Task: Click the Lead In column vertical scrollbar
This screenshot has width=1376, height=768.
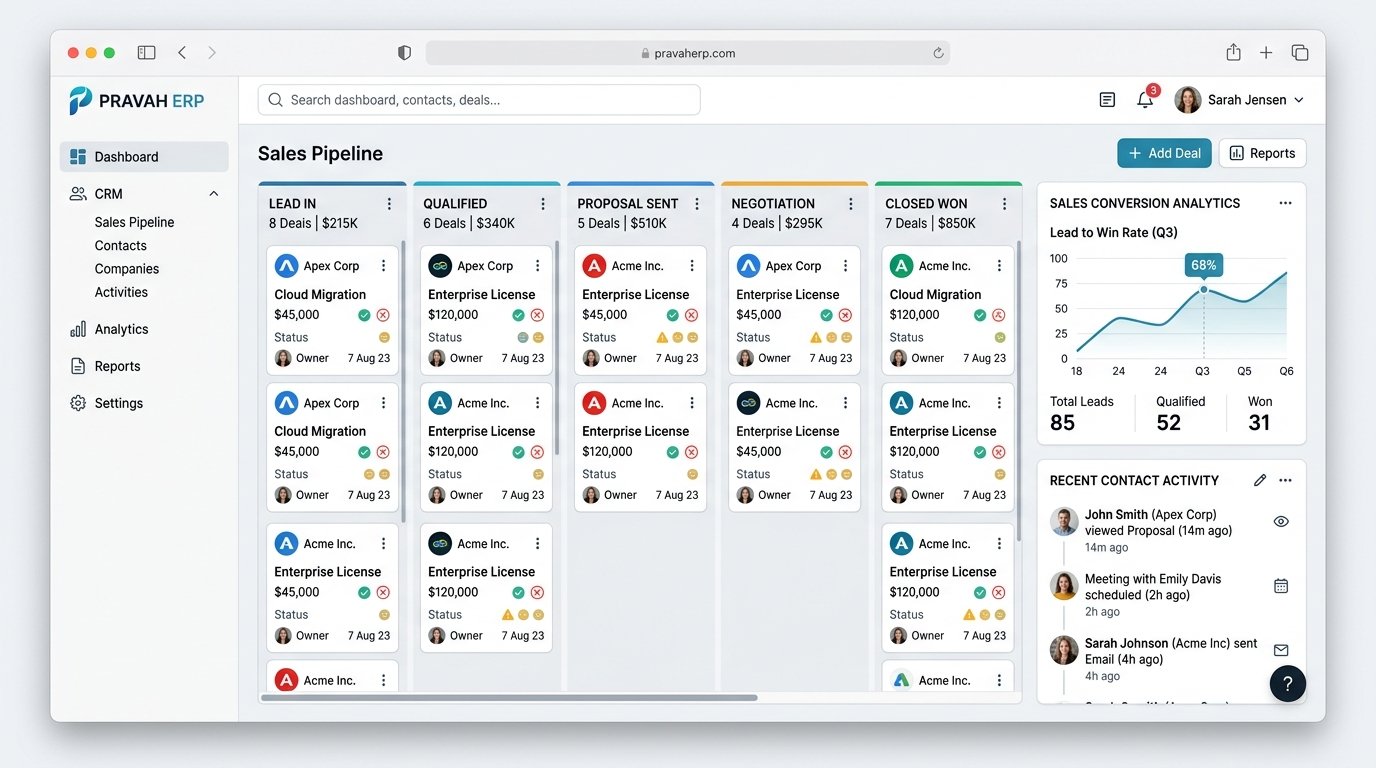Action: [x=403, y=380]
